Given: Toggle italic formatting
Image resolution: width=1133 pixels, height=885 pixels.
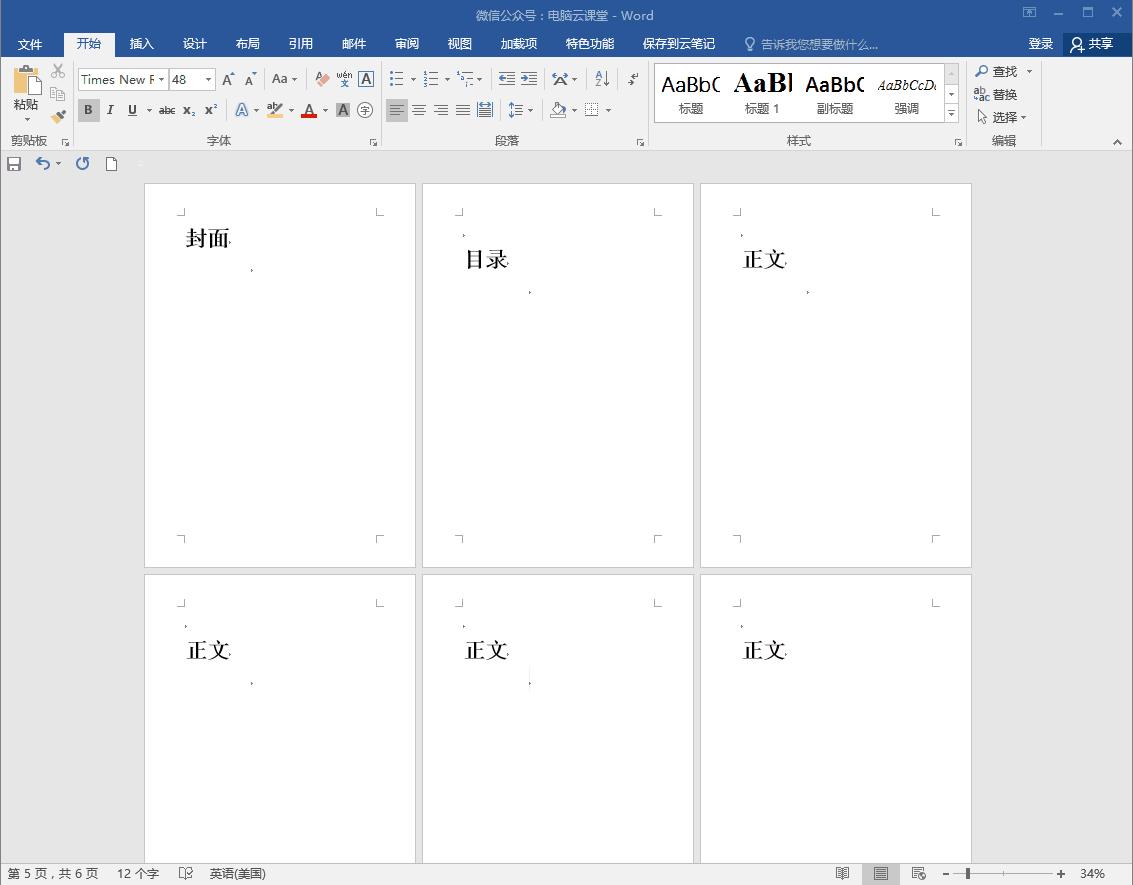Looking at the screenshot, I should click(111, 109).
